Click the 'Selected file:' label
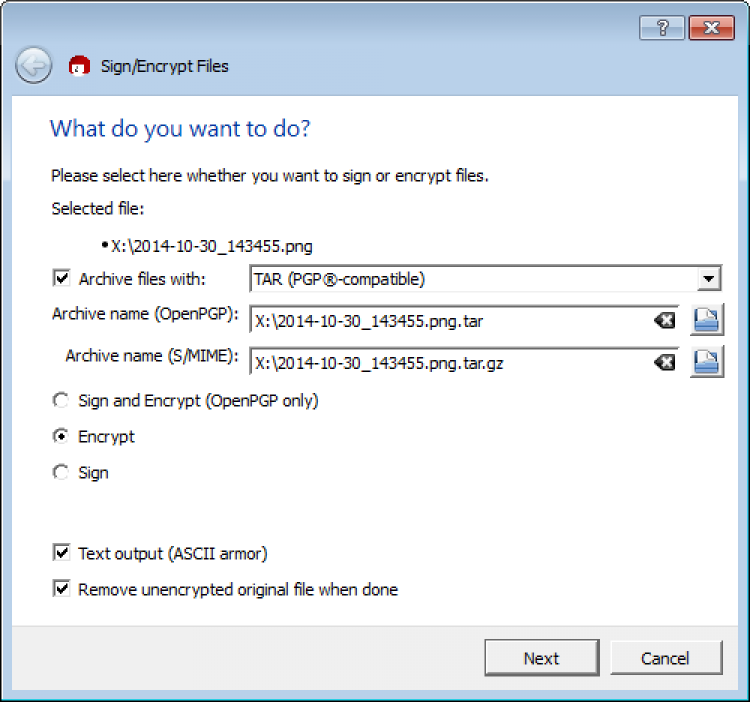Viewport: 750px width, 702px height. [98, 209]
